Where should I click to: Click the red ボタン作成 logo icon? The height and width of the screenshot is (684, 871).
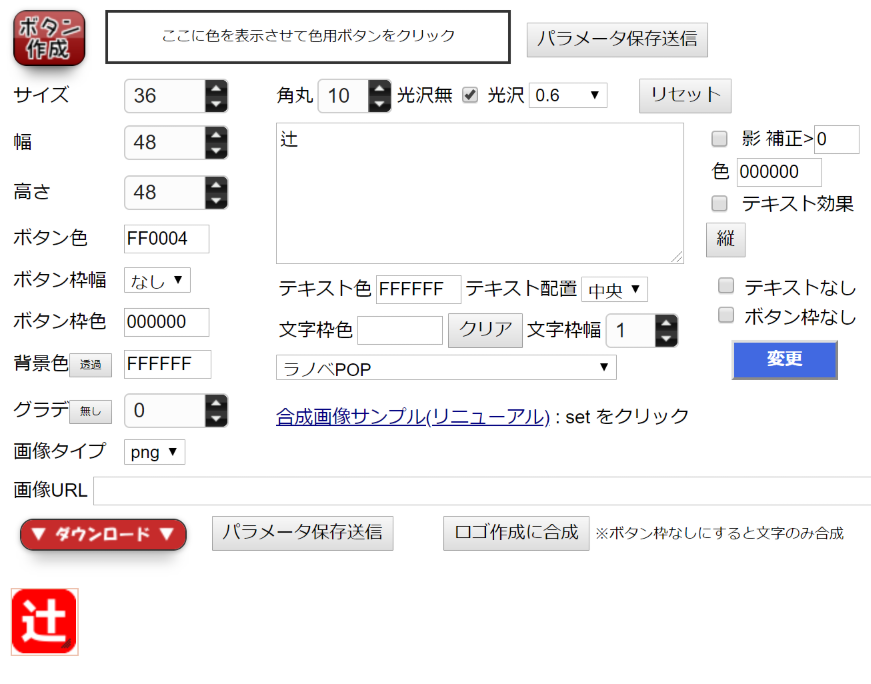click(x=49, y=39)
